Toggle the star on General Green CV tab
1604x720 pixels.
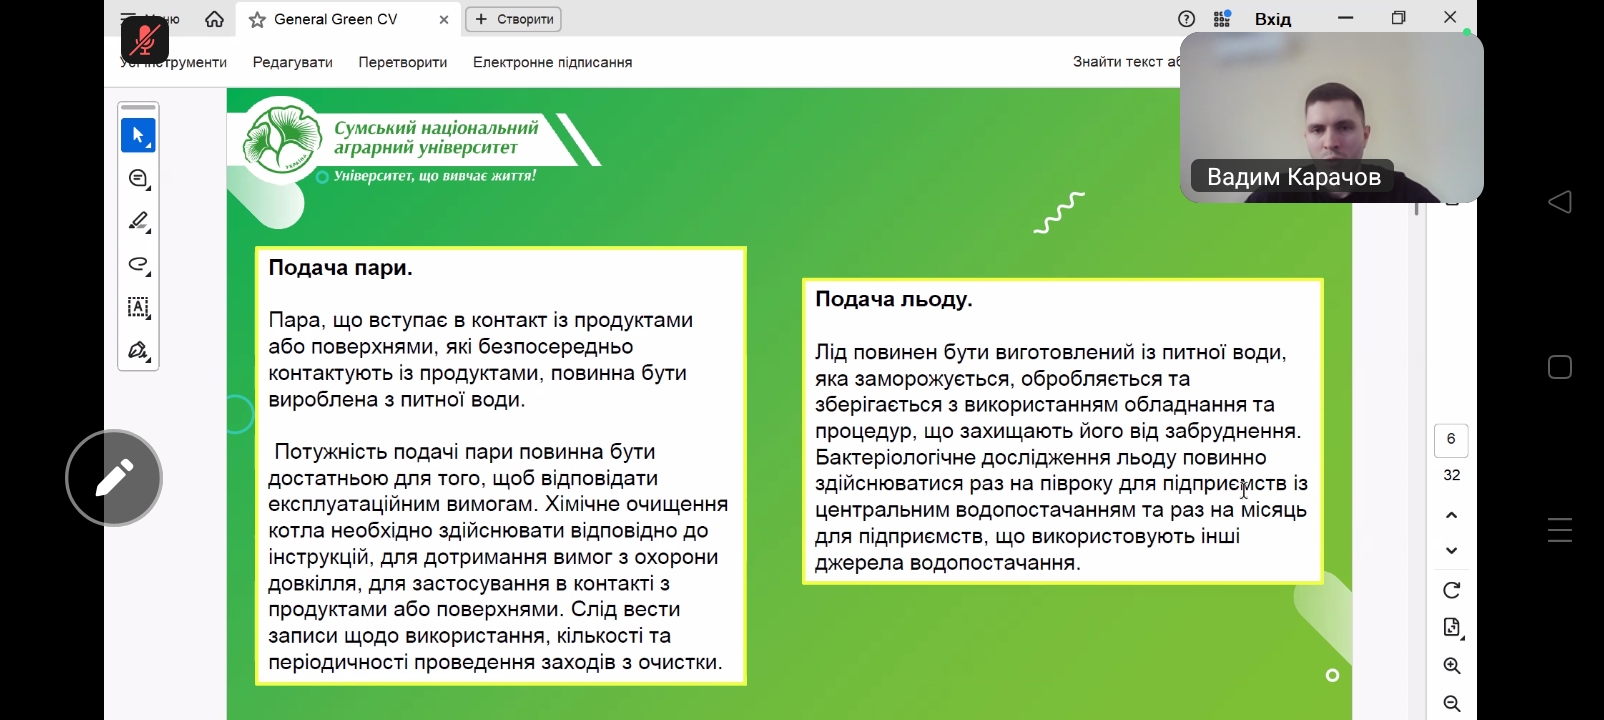coord(257,20)
